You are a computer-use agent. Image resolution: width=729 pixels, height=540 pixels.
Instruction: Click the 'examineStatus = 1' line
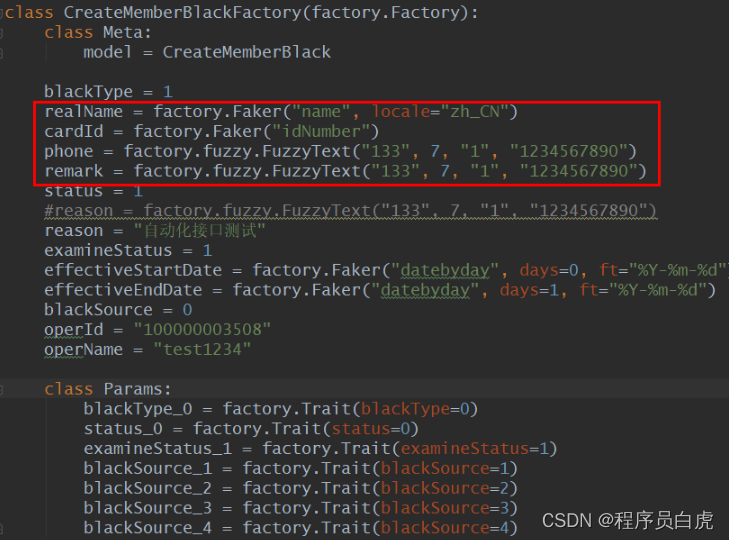tap(128, 251)
